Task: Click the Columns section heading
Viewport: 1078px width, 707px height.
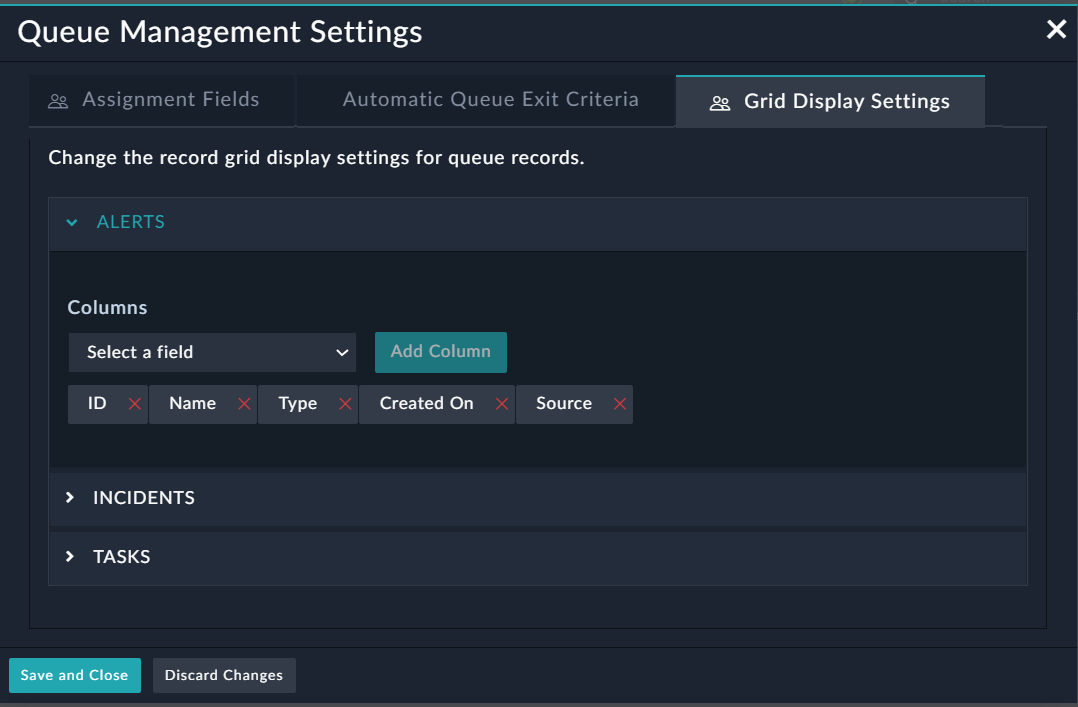Action: pos(107,307)
